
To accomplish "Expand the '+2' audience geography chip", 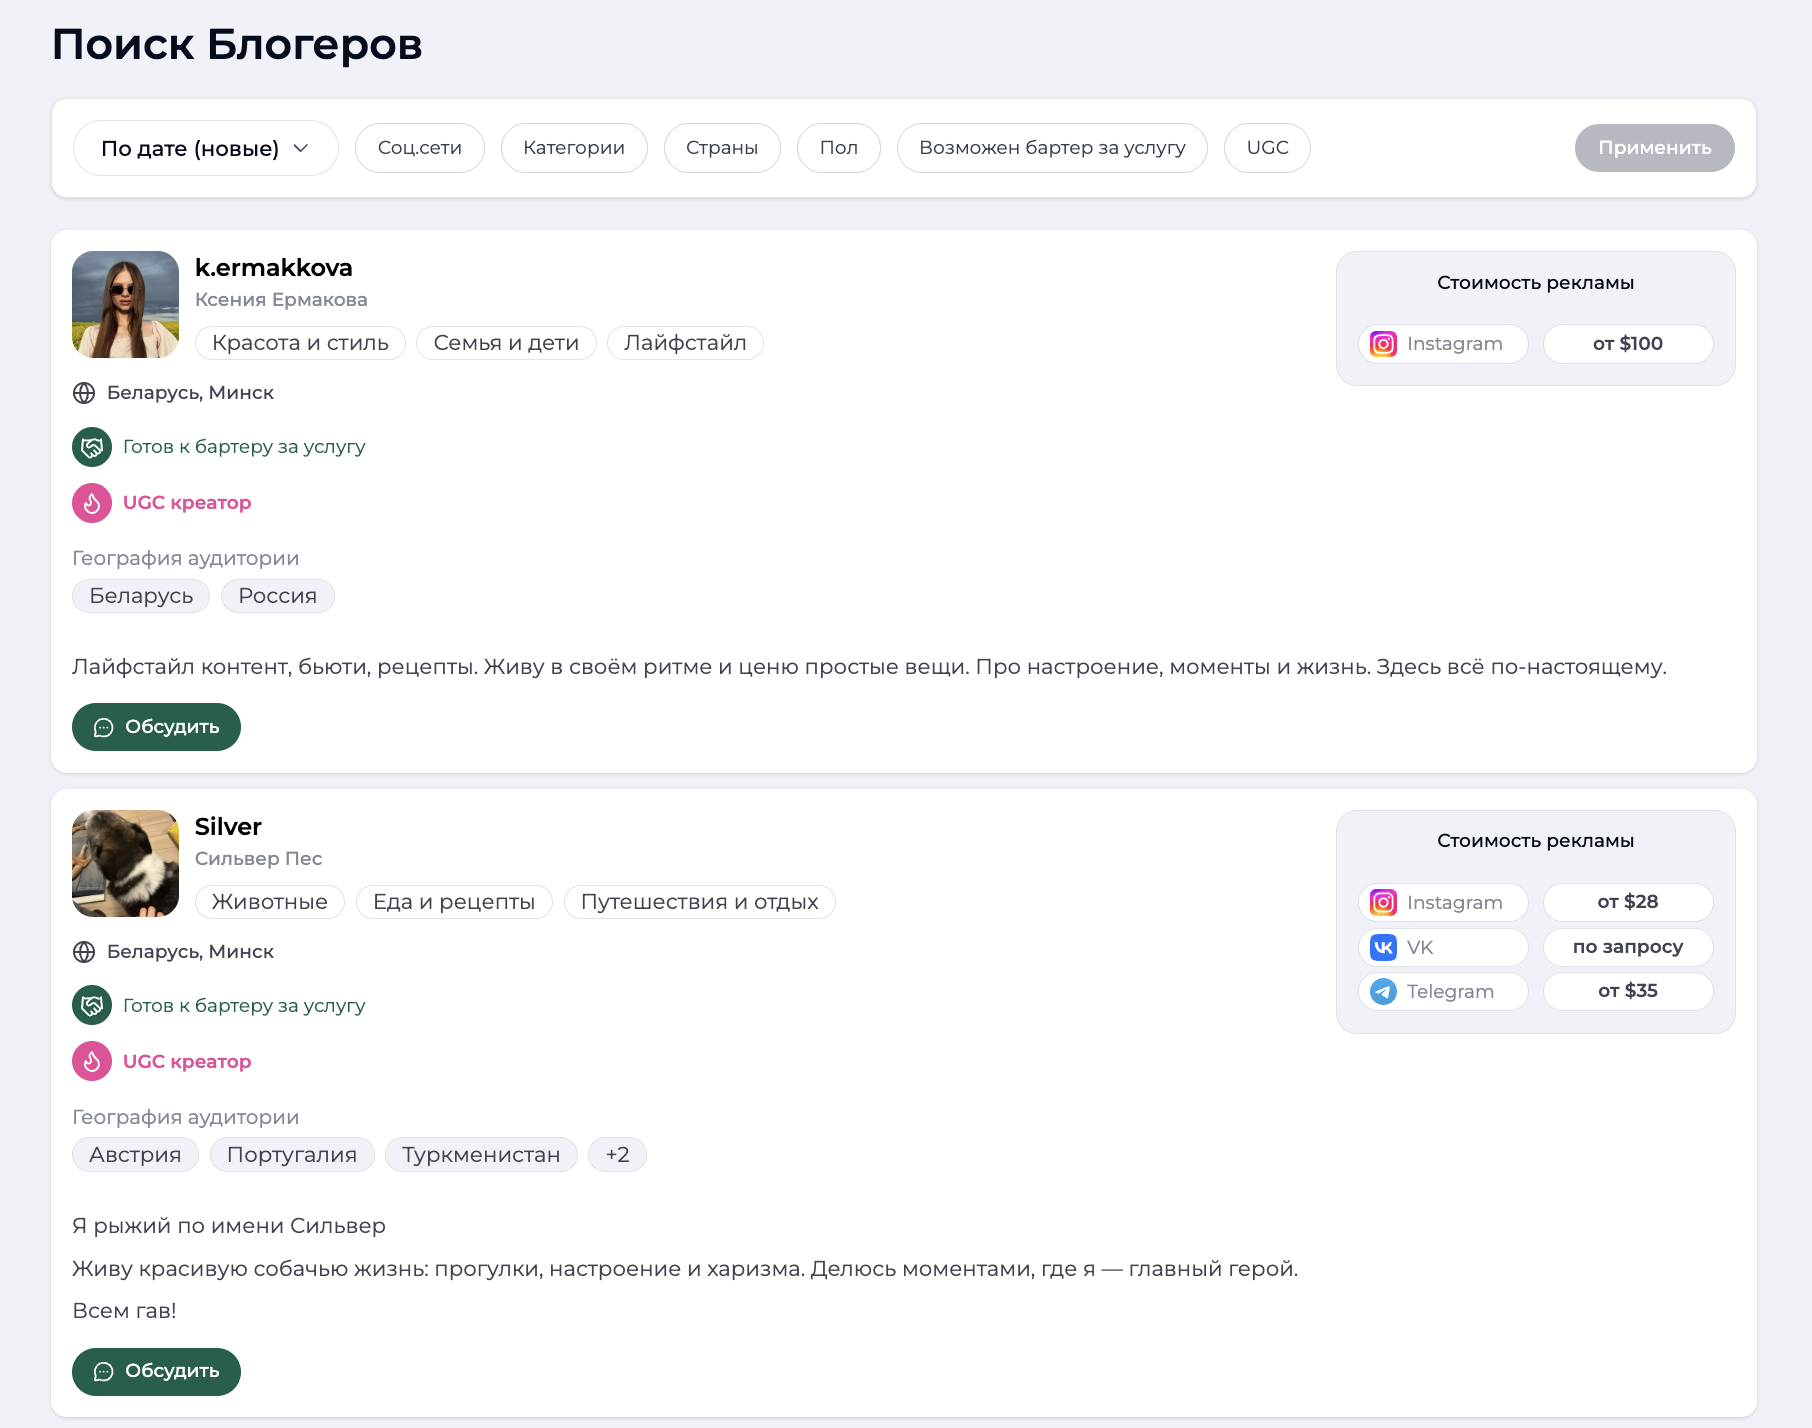I will [617, 1155].
